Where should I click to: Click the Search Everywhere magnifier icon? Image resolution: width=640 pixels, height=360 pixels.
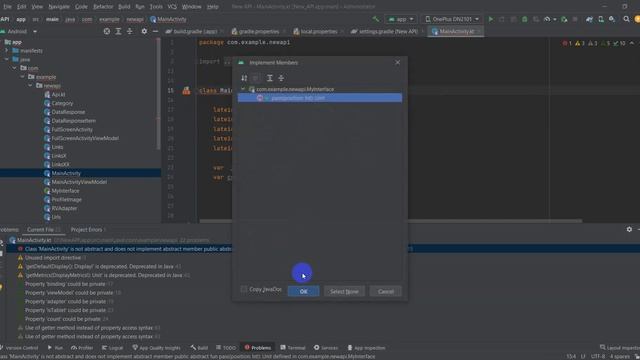tap(626, 19)
